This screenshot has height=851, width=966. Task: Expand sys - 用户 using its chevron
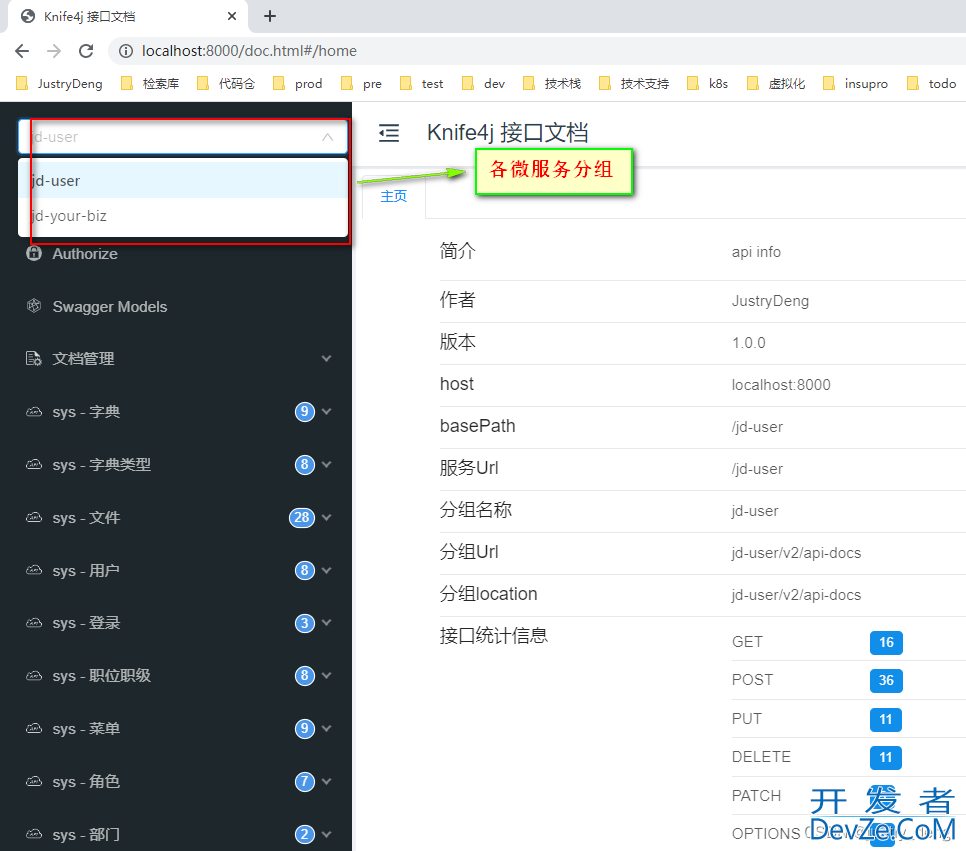tap(327, 571)
